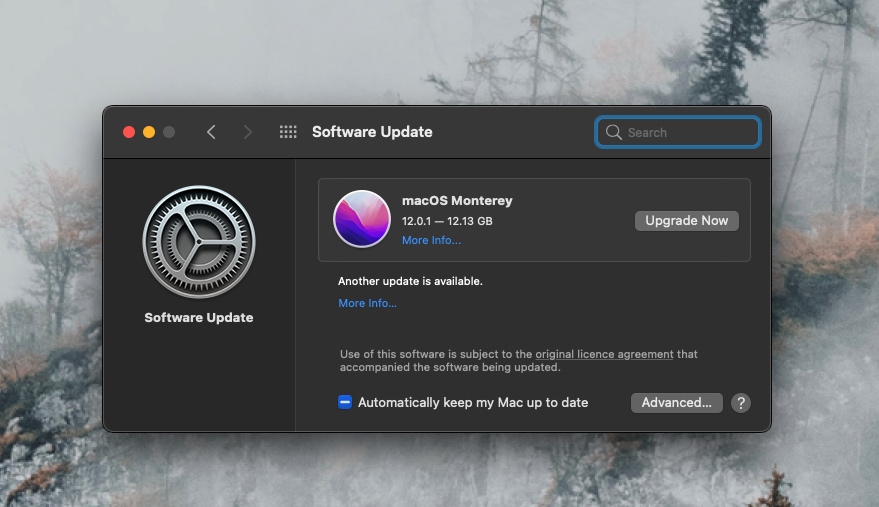Click the Upgrade Now button

[687, 220]
